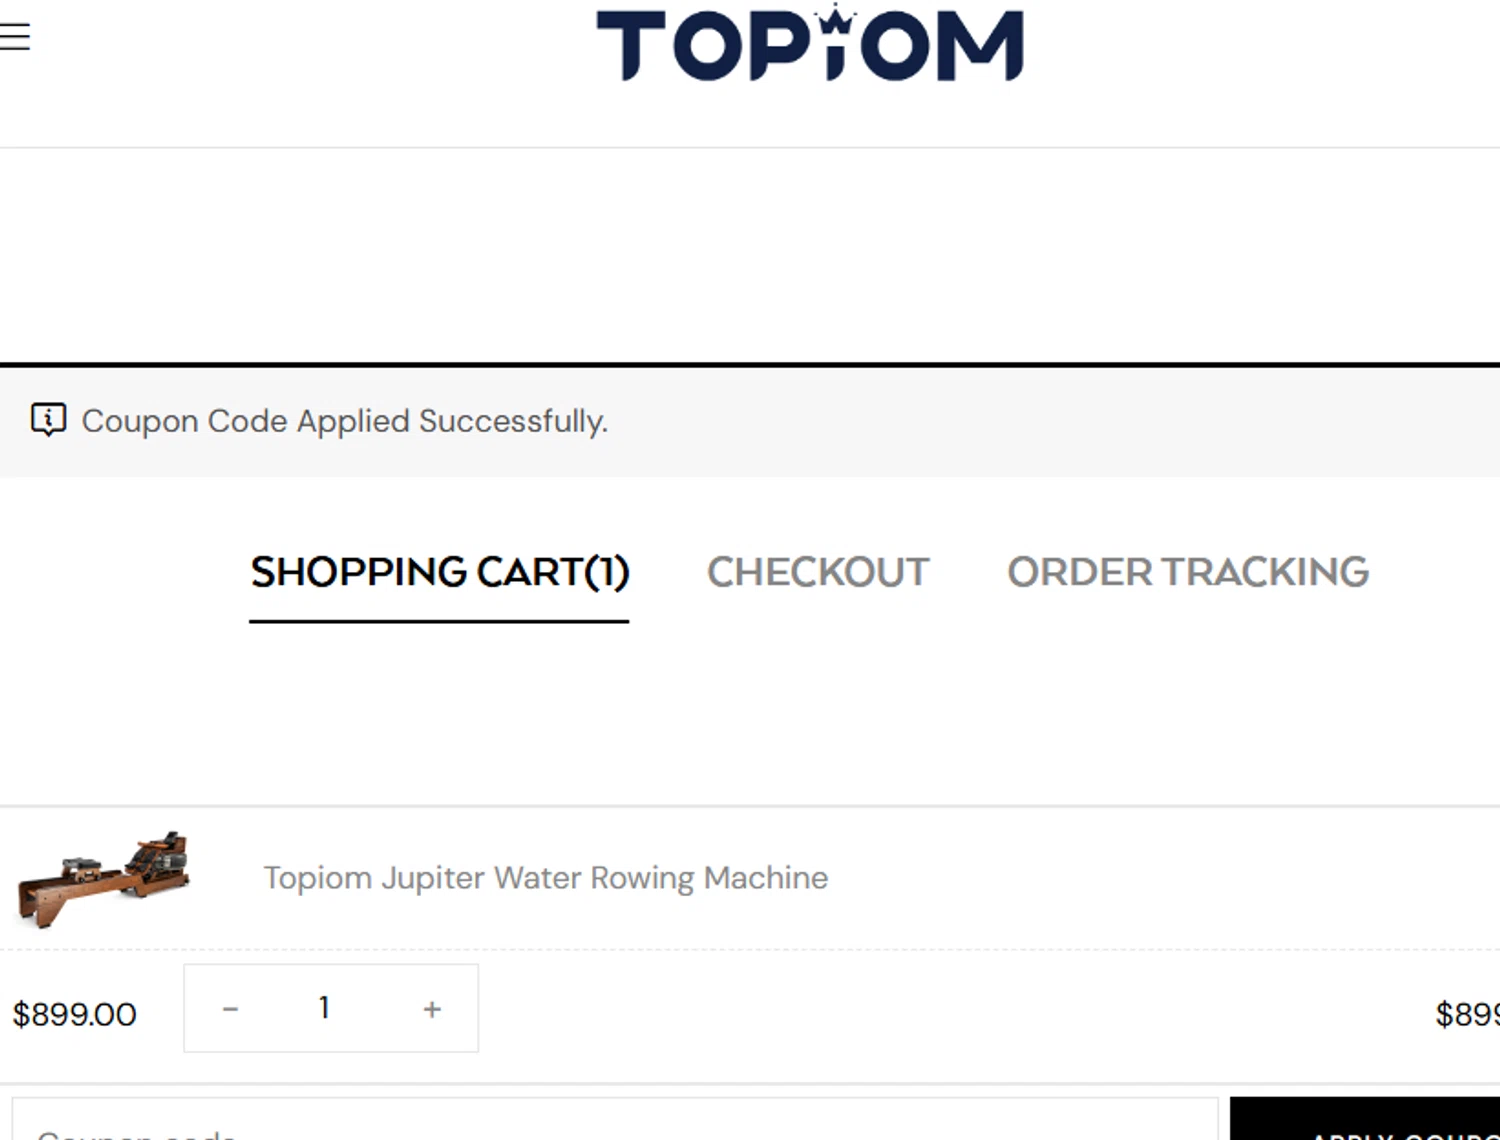
Task: Click the info icon in coupon notice
Action: click(x=48, y=420)
